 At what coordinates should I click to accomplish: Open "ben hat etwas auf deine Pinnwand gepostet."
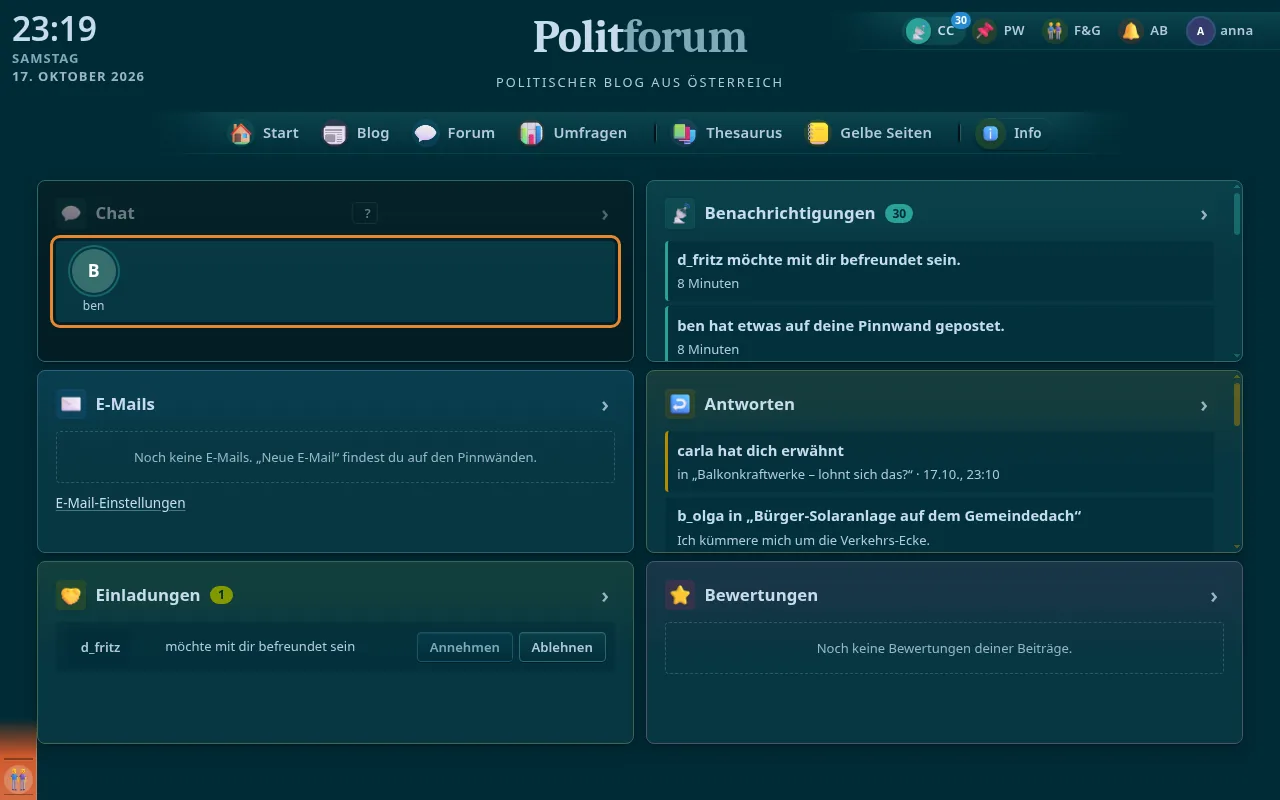(939, 334)
